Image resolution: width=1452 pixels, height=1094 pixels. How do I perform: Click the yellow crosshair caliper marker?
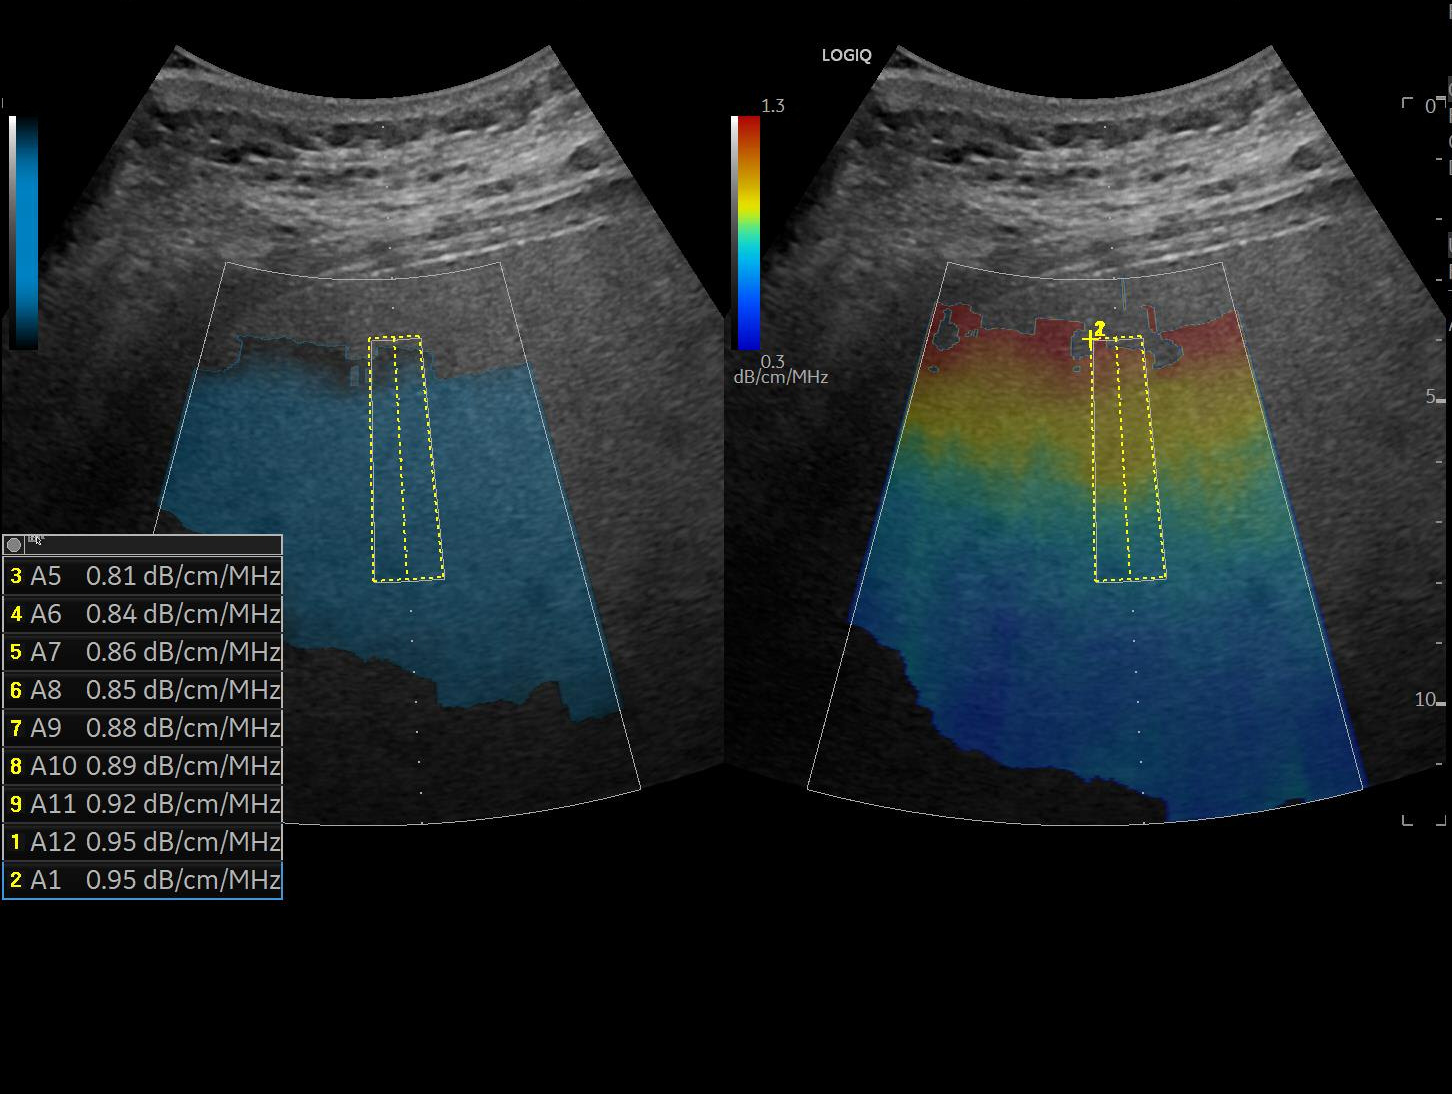click(x=1091, y=339)
